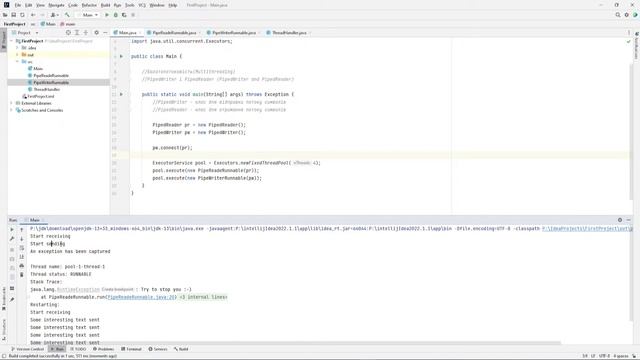
Task: Click the wrench icon in Run panel
Action: (x=12, y=239)
